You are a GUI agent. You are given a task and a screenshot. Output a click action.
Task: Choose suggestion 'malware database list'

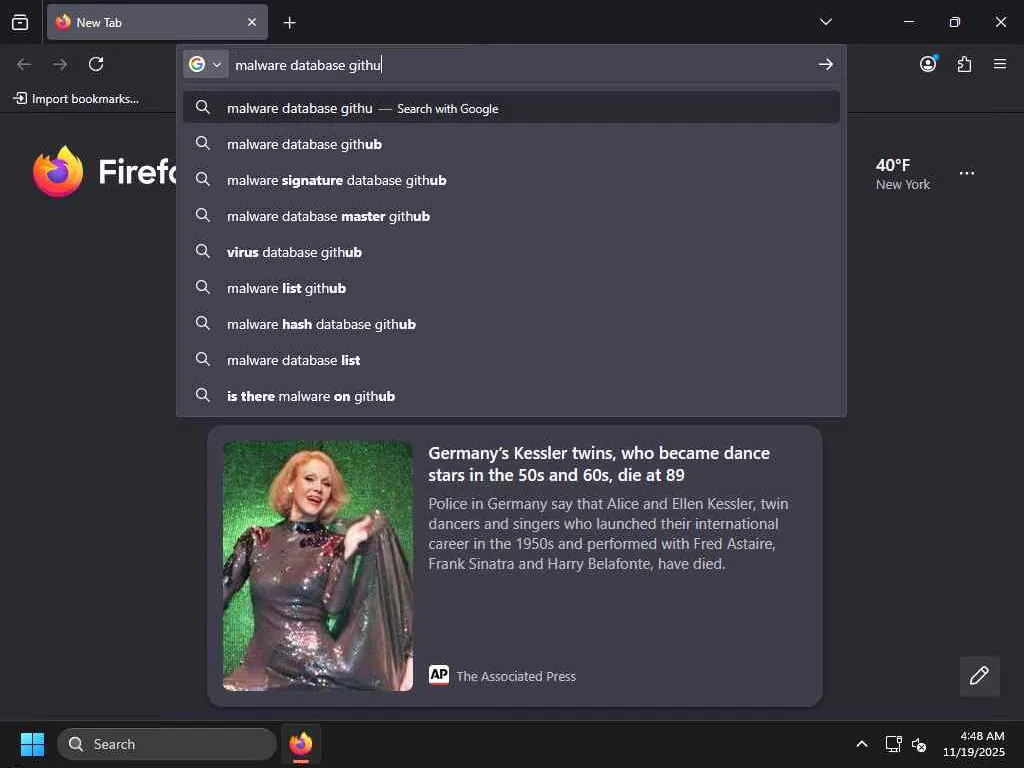point(511,360)
